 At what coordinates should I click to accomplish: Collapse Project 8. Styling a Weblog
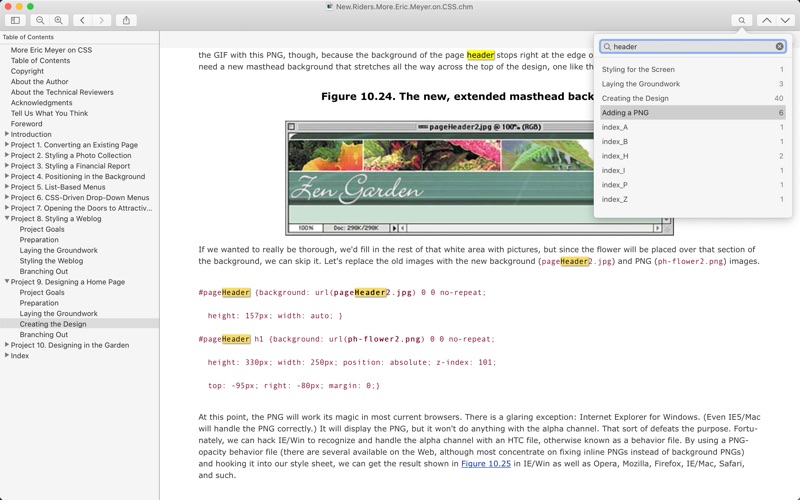click(x=7, y=218)
